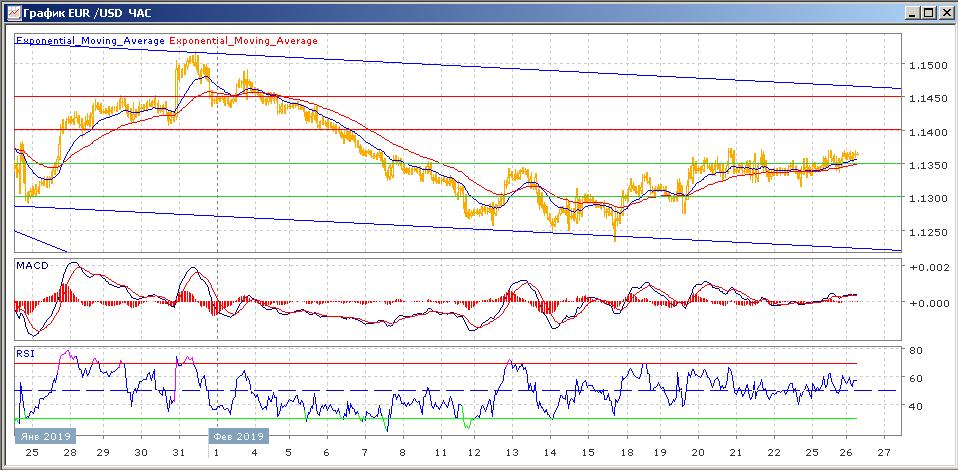
Task: Click the RSI 80 scale label
Action: [x=916, y=350]
